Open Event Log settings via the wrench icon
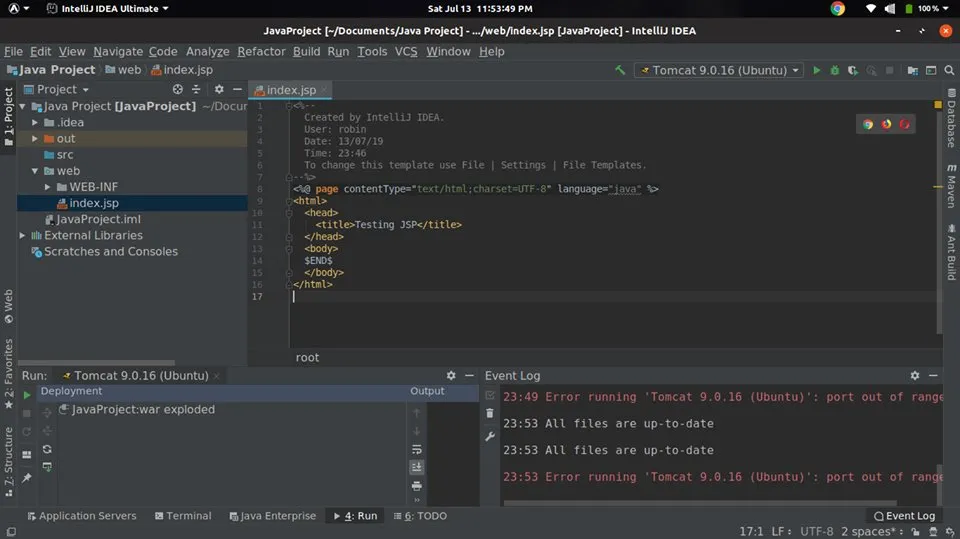Screen dimensions: 960x539 click(489, 437)
